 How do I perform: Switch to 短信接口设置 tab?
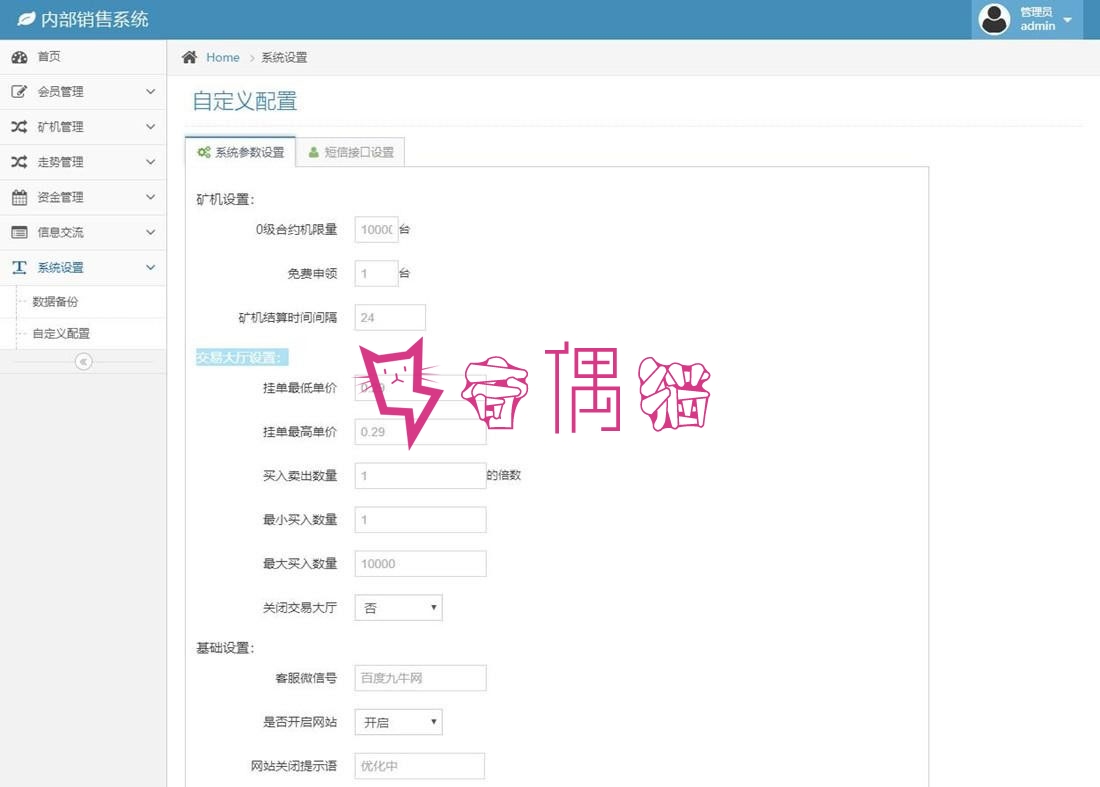351,152
